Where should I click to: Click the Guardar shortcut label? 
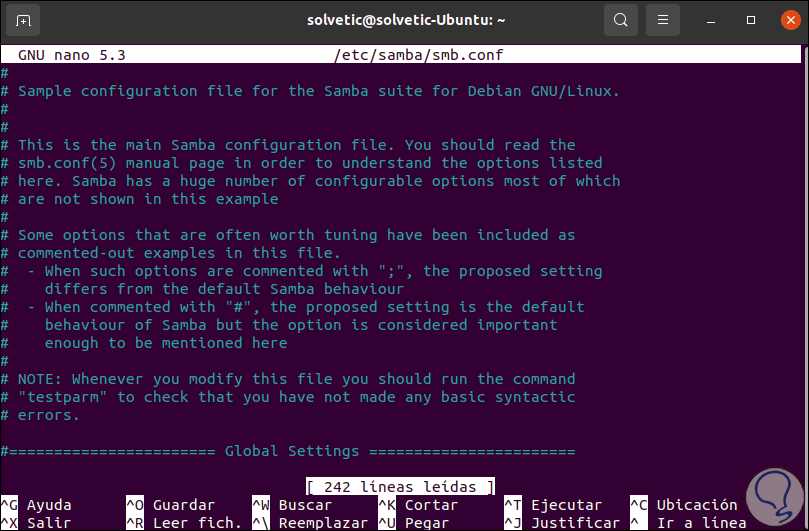(x=184, y=505)
